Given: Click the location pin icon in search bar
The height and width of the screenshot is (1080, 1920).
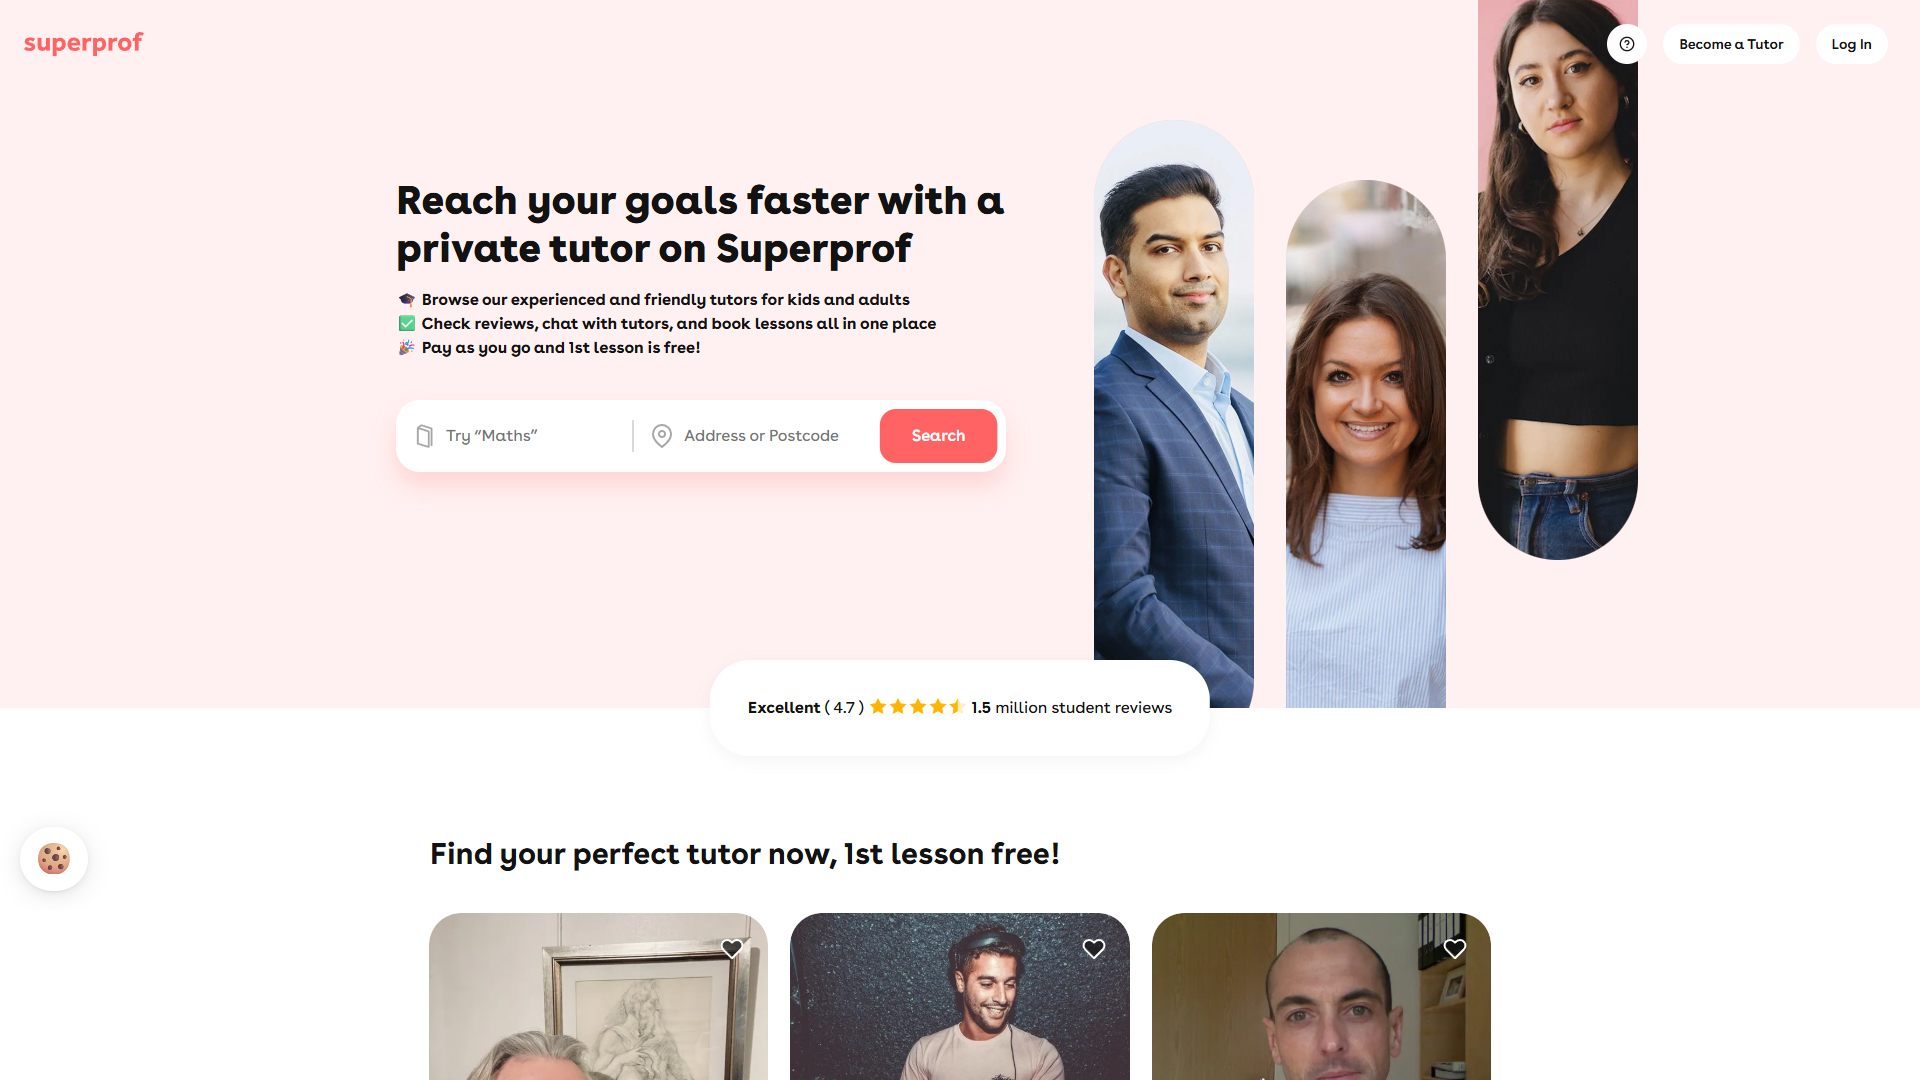Looking at the screenshot, I should [661, 436].
